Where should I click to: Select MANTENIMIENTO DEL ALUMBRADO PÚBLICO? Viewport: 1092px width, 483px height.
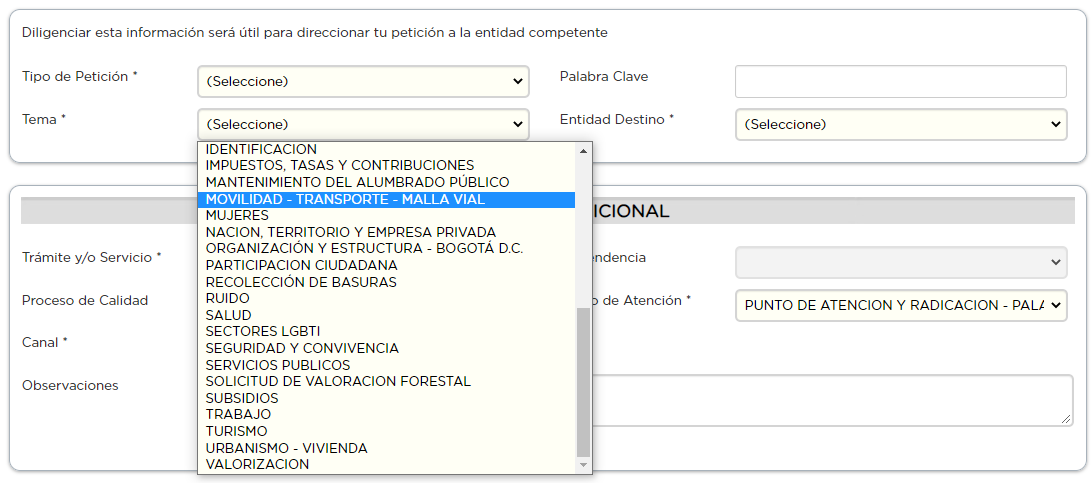pyautogui.click(x=357, y=182)
